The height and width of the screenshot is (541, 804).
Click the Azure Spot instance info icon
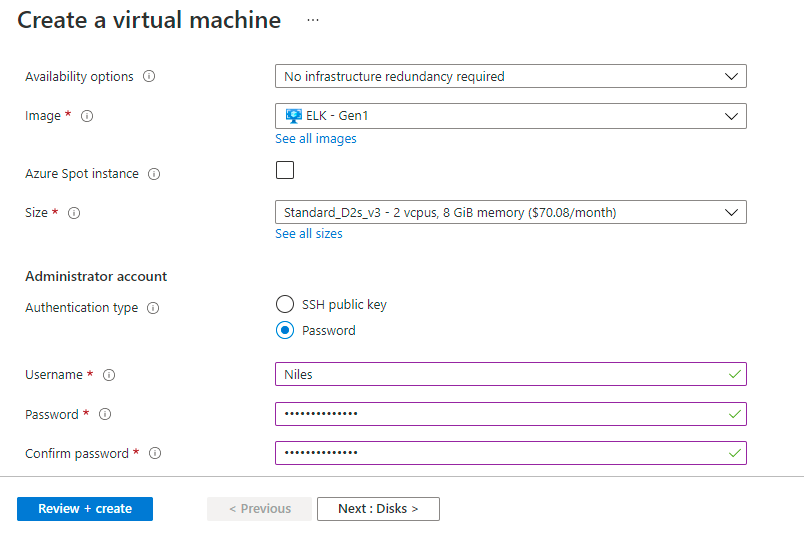[x=154, y=174]
